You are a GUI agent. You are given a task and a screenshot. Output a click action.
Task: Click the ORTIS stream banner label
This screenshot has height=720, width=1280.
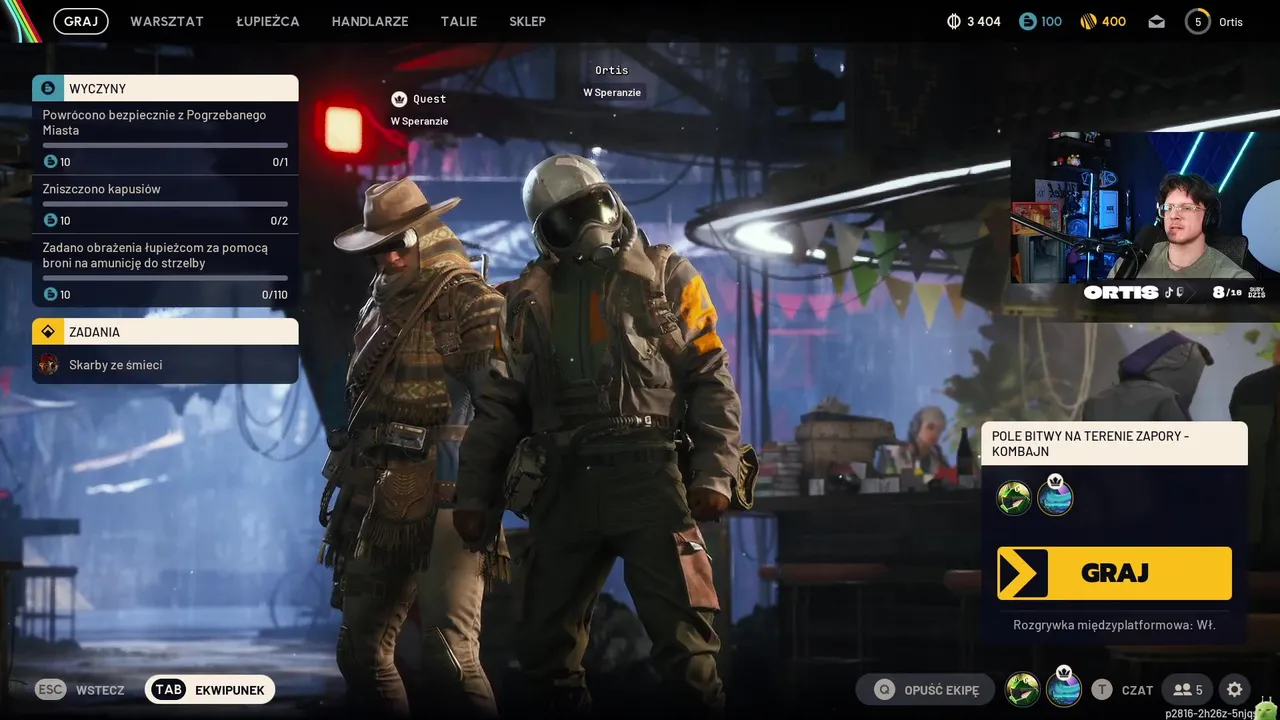(1120, 293)
